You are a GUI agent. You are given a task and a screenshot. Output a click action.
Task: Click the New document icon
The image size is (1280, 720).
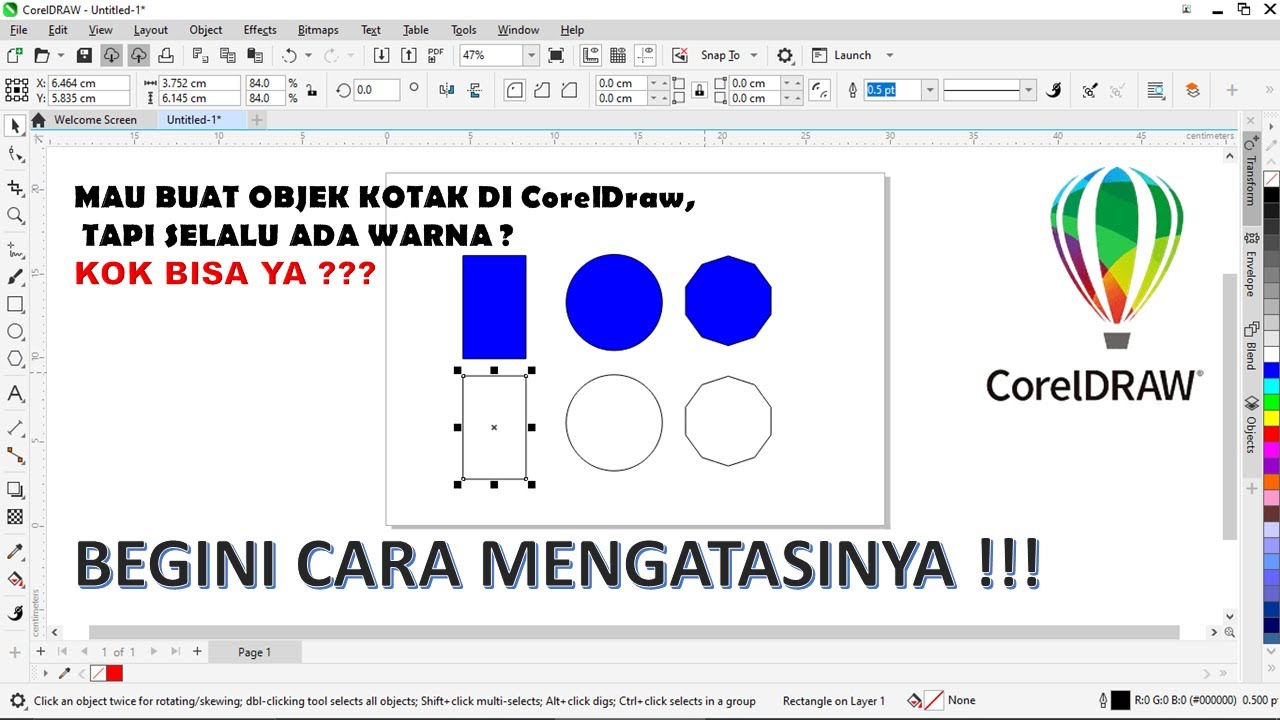point(14,55)
